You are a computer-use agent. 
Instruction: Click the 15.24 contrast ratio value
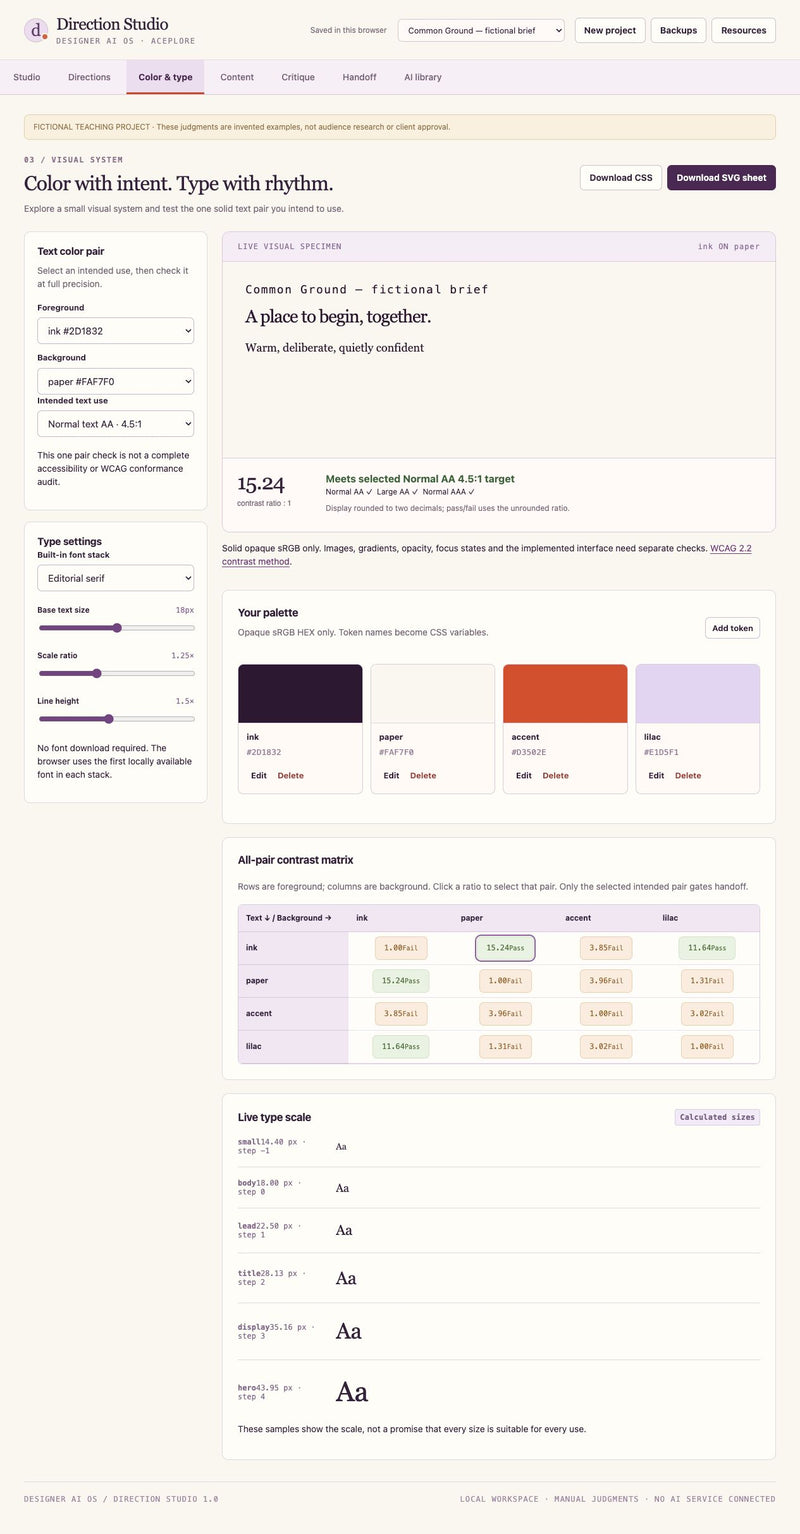point(261,485)
